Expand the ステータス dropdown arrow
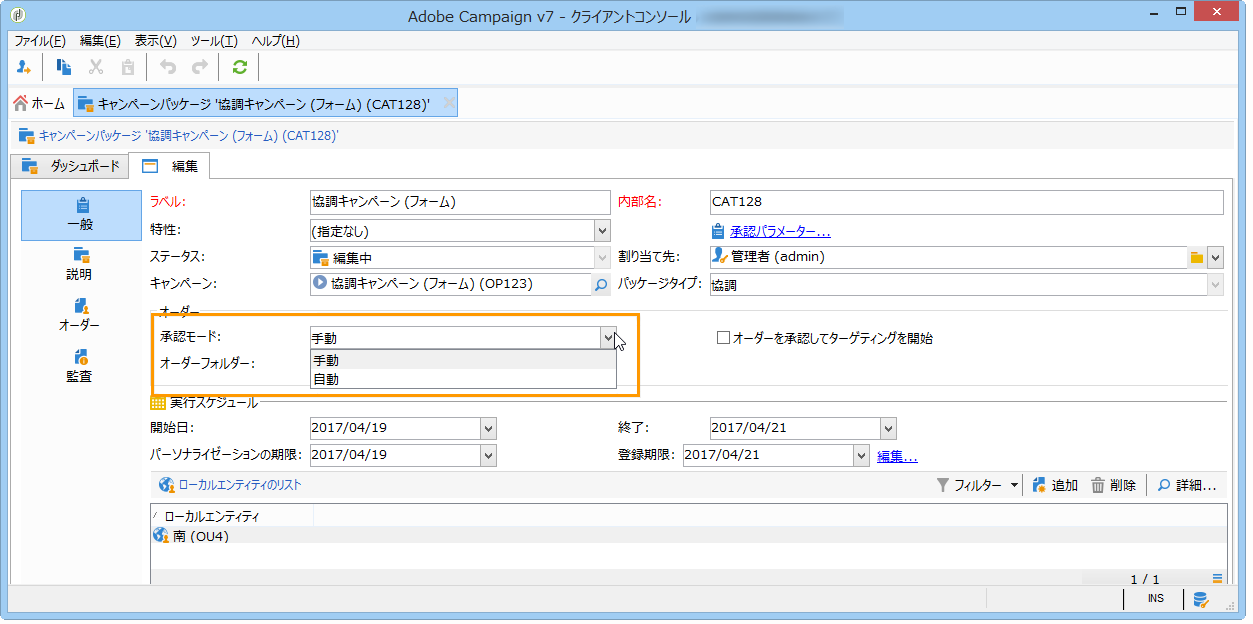The height and width of the screenshot is (624, 1253). click(x=602, y=258)
